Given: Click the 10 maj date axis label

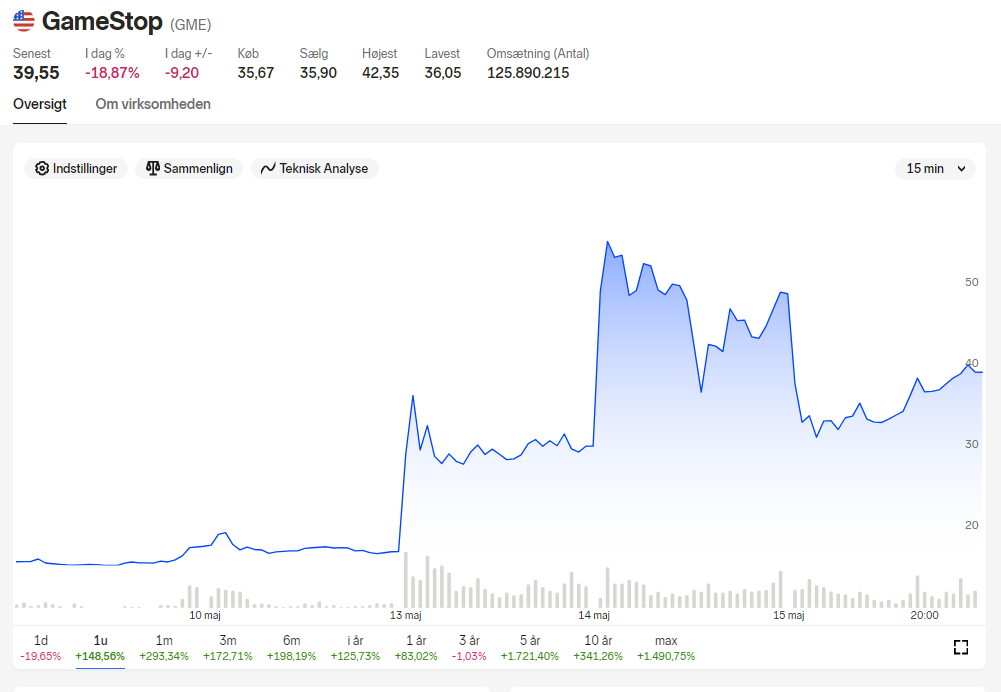Looking at the screenshot, I should [x=205, y=615].
